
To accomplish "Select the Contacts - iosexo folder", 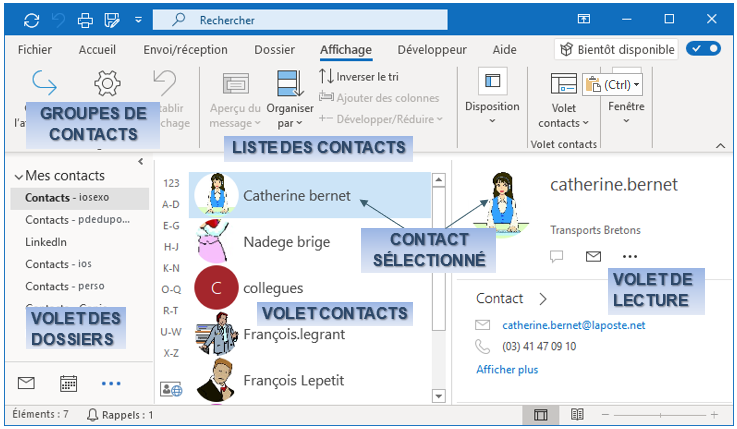I will 80,198.
